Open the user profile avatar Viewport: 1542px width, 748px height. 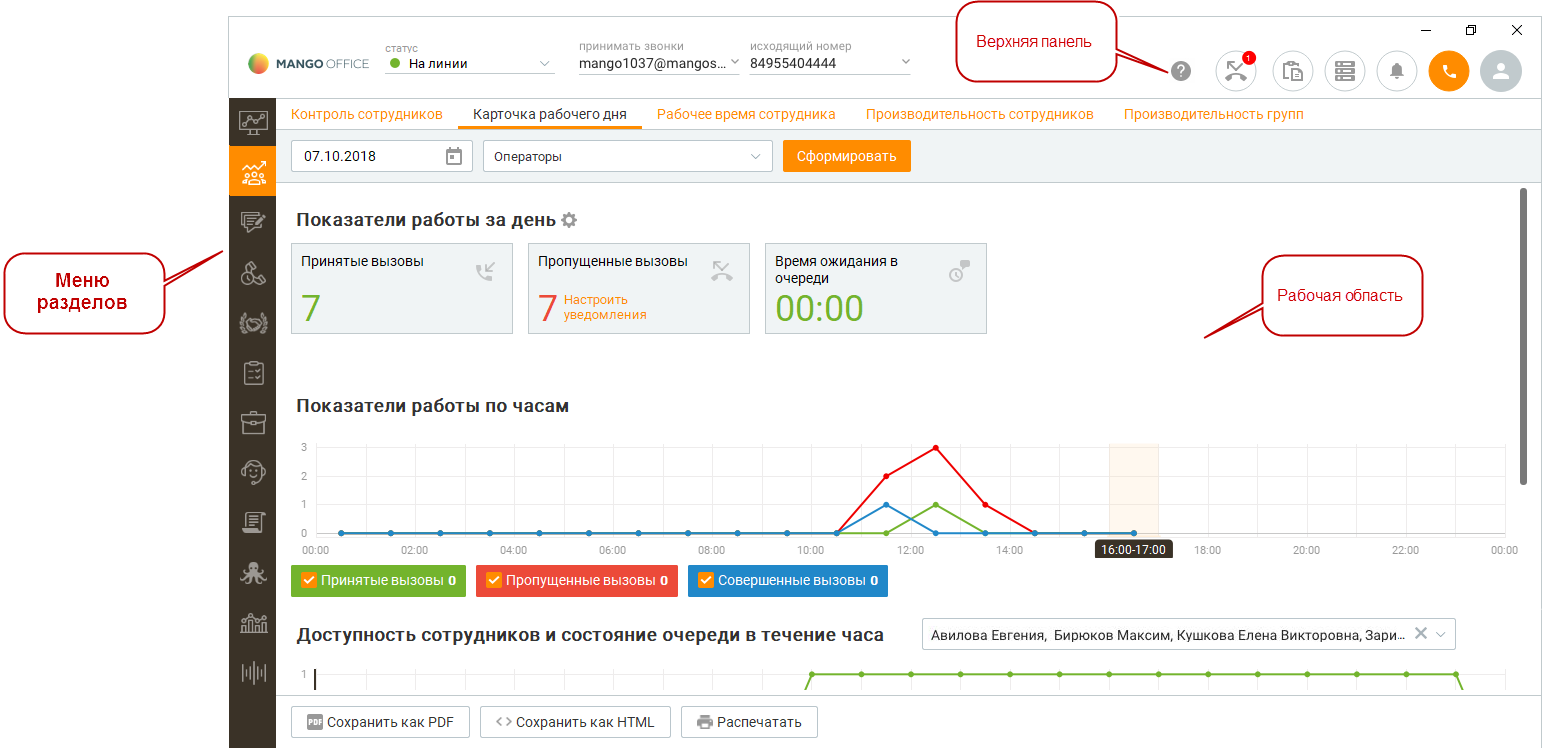coord(1501,71)
